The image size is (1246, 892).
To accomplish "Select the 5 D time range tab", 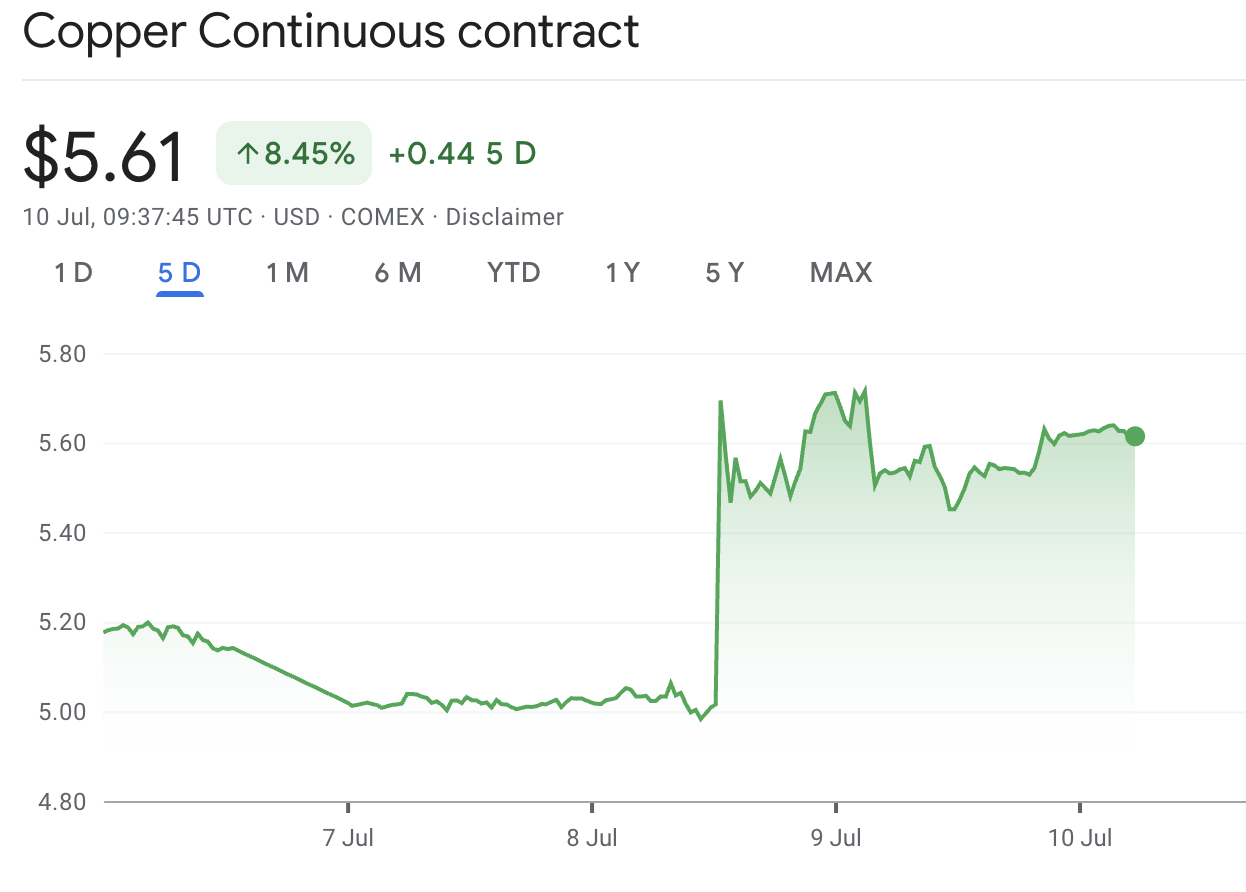I will click(x=180, y=272).
